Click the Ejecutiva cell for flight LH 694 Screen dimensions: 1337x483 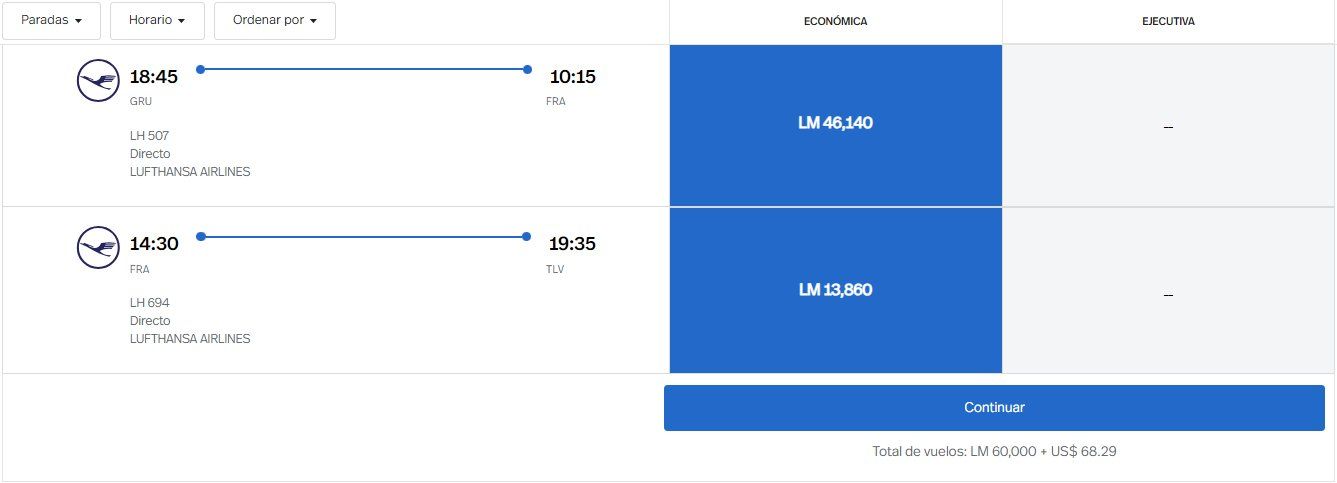1168,293
